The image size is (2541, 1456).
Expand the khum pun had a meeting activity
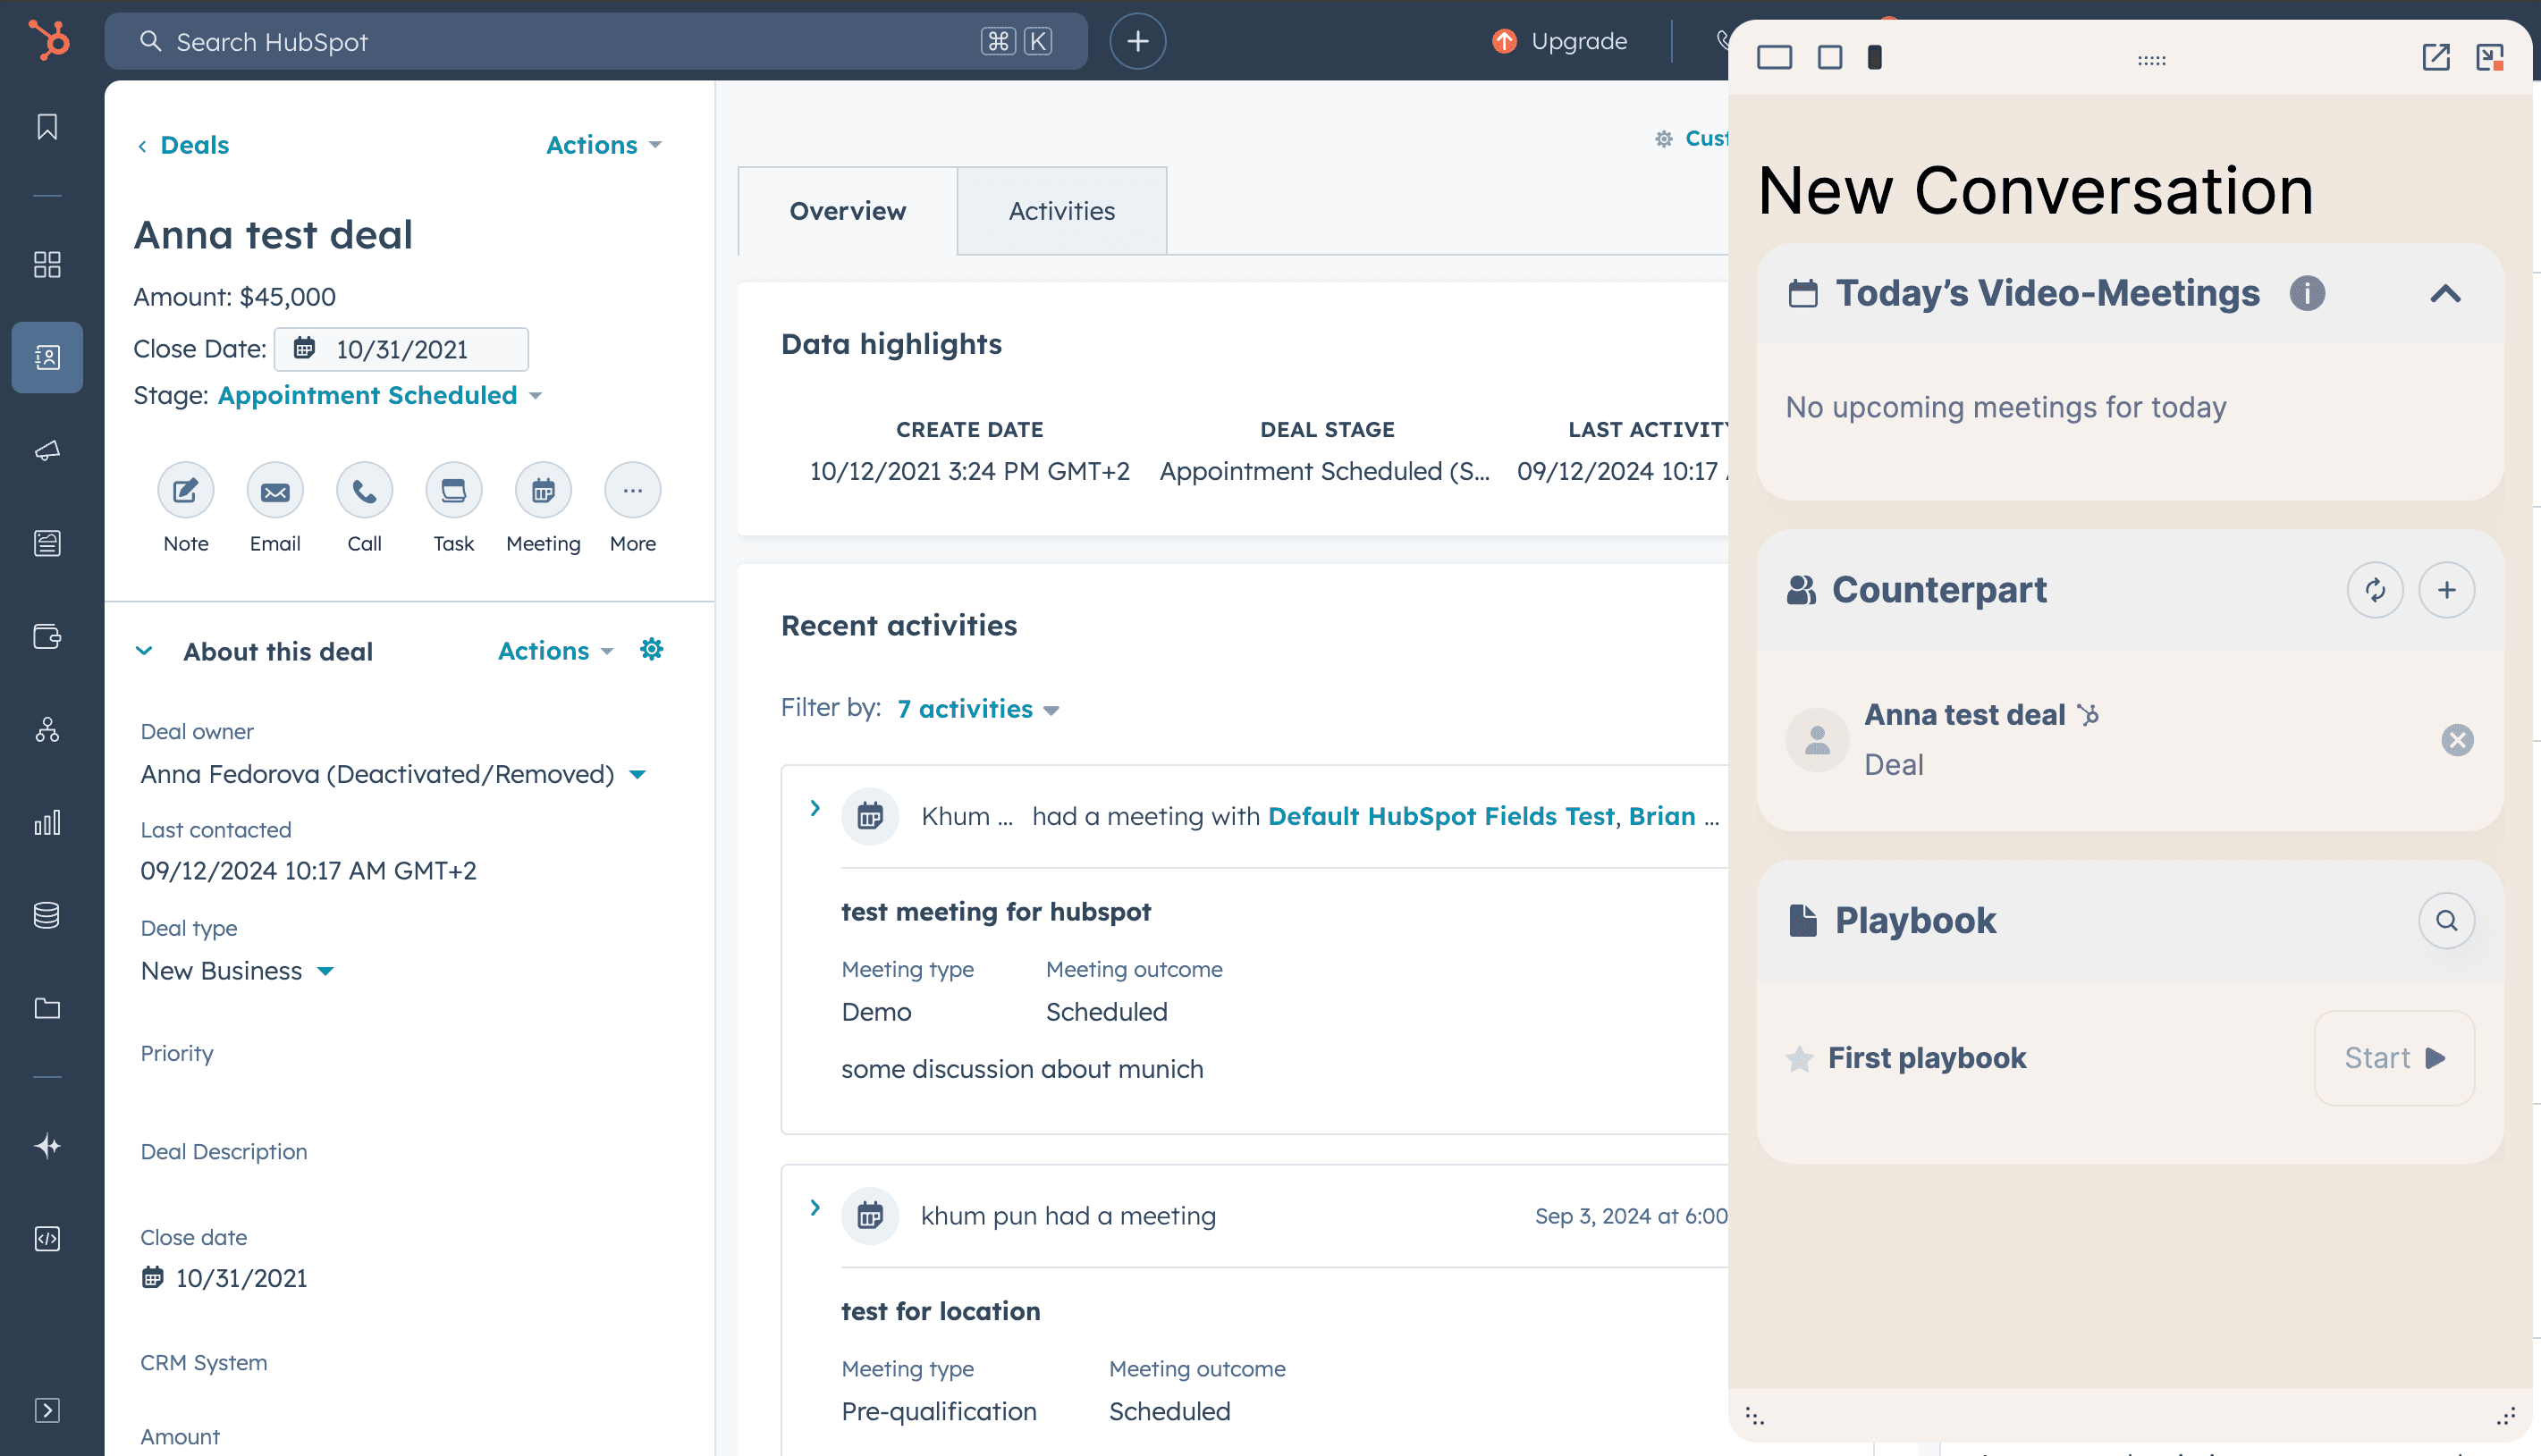point(815,1208)
